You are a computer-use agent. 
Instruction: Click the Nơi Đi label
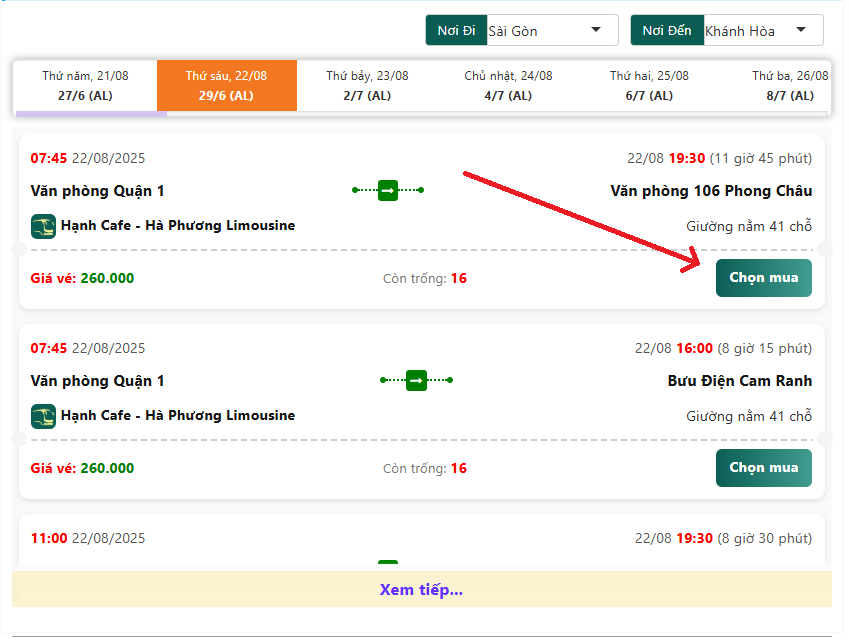456,30
